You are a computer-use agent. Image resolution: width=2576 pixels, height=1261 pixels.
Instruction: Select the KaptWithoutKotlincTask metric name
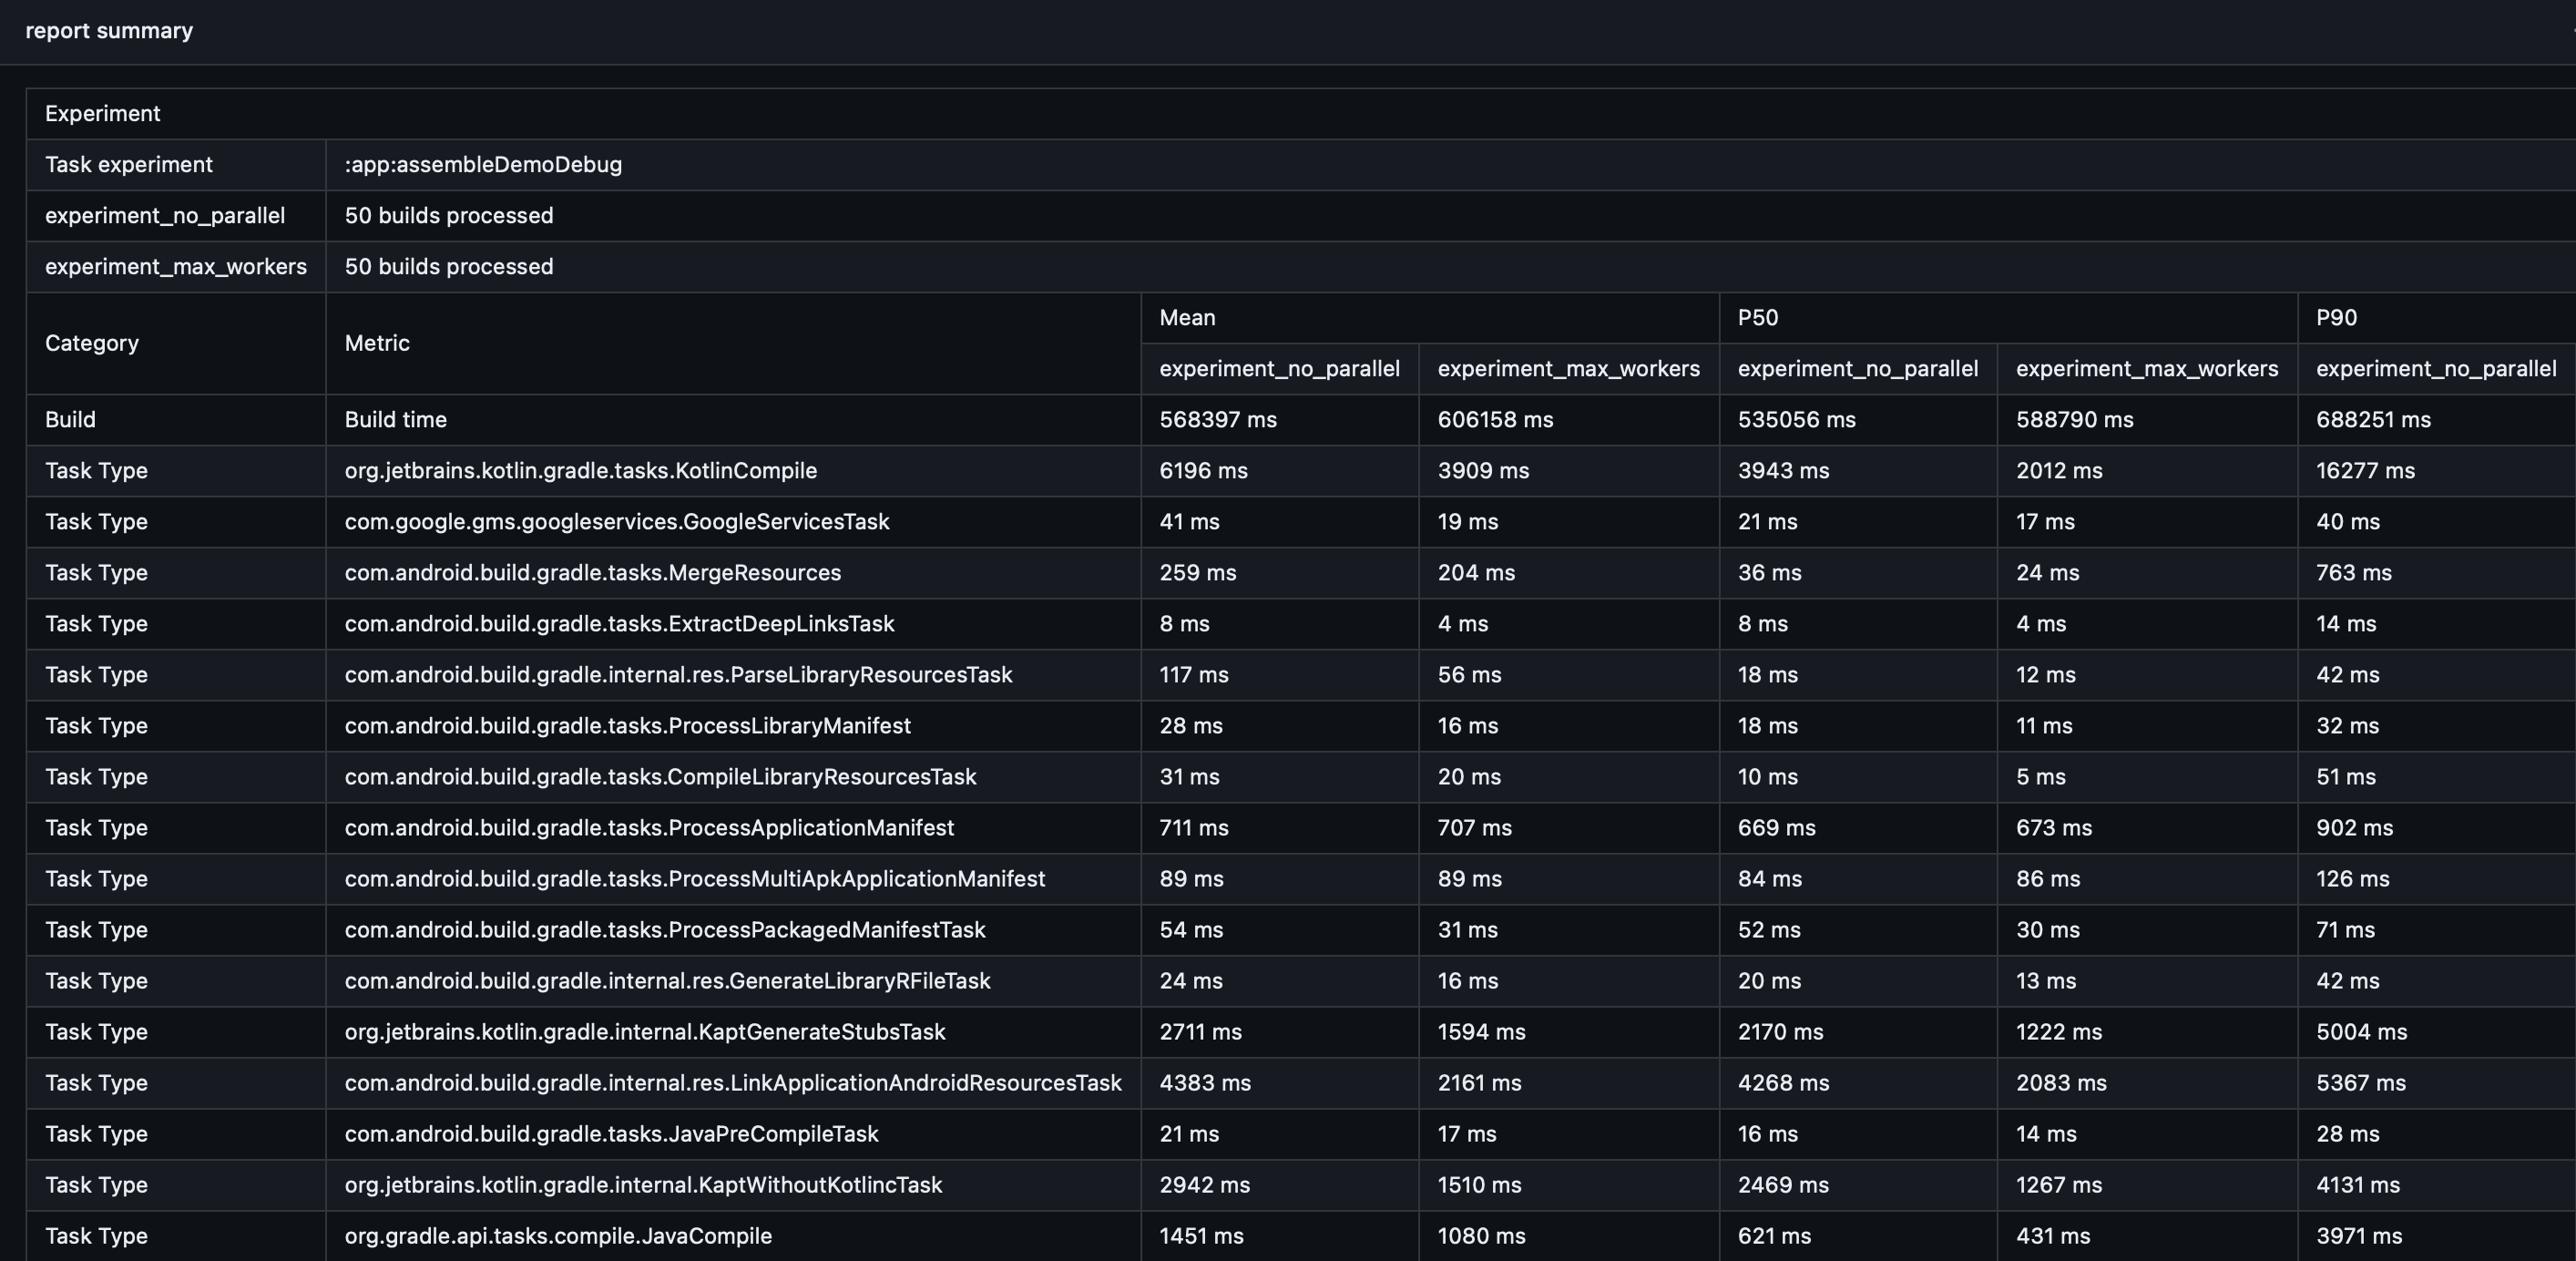(643, 1185)
